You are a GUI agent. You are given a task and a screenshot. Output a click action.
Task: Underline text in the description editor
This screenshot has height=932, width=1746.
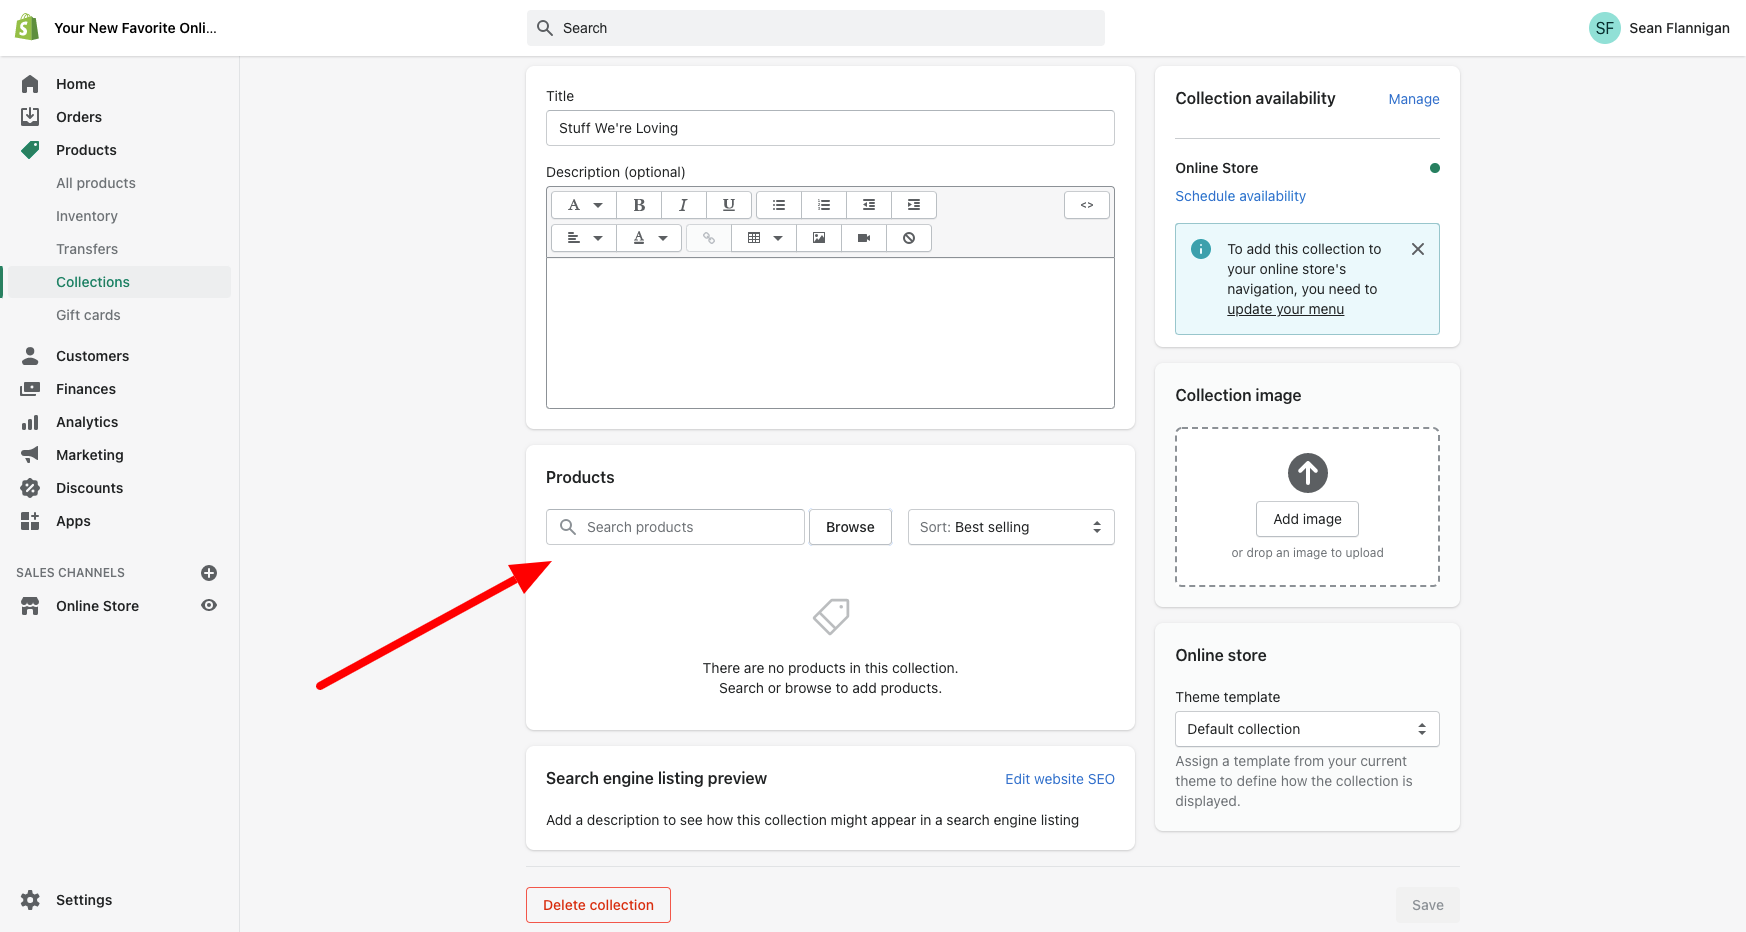click(729, 204)
